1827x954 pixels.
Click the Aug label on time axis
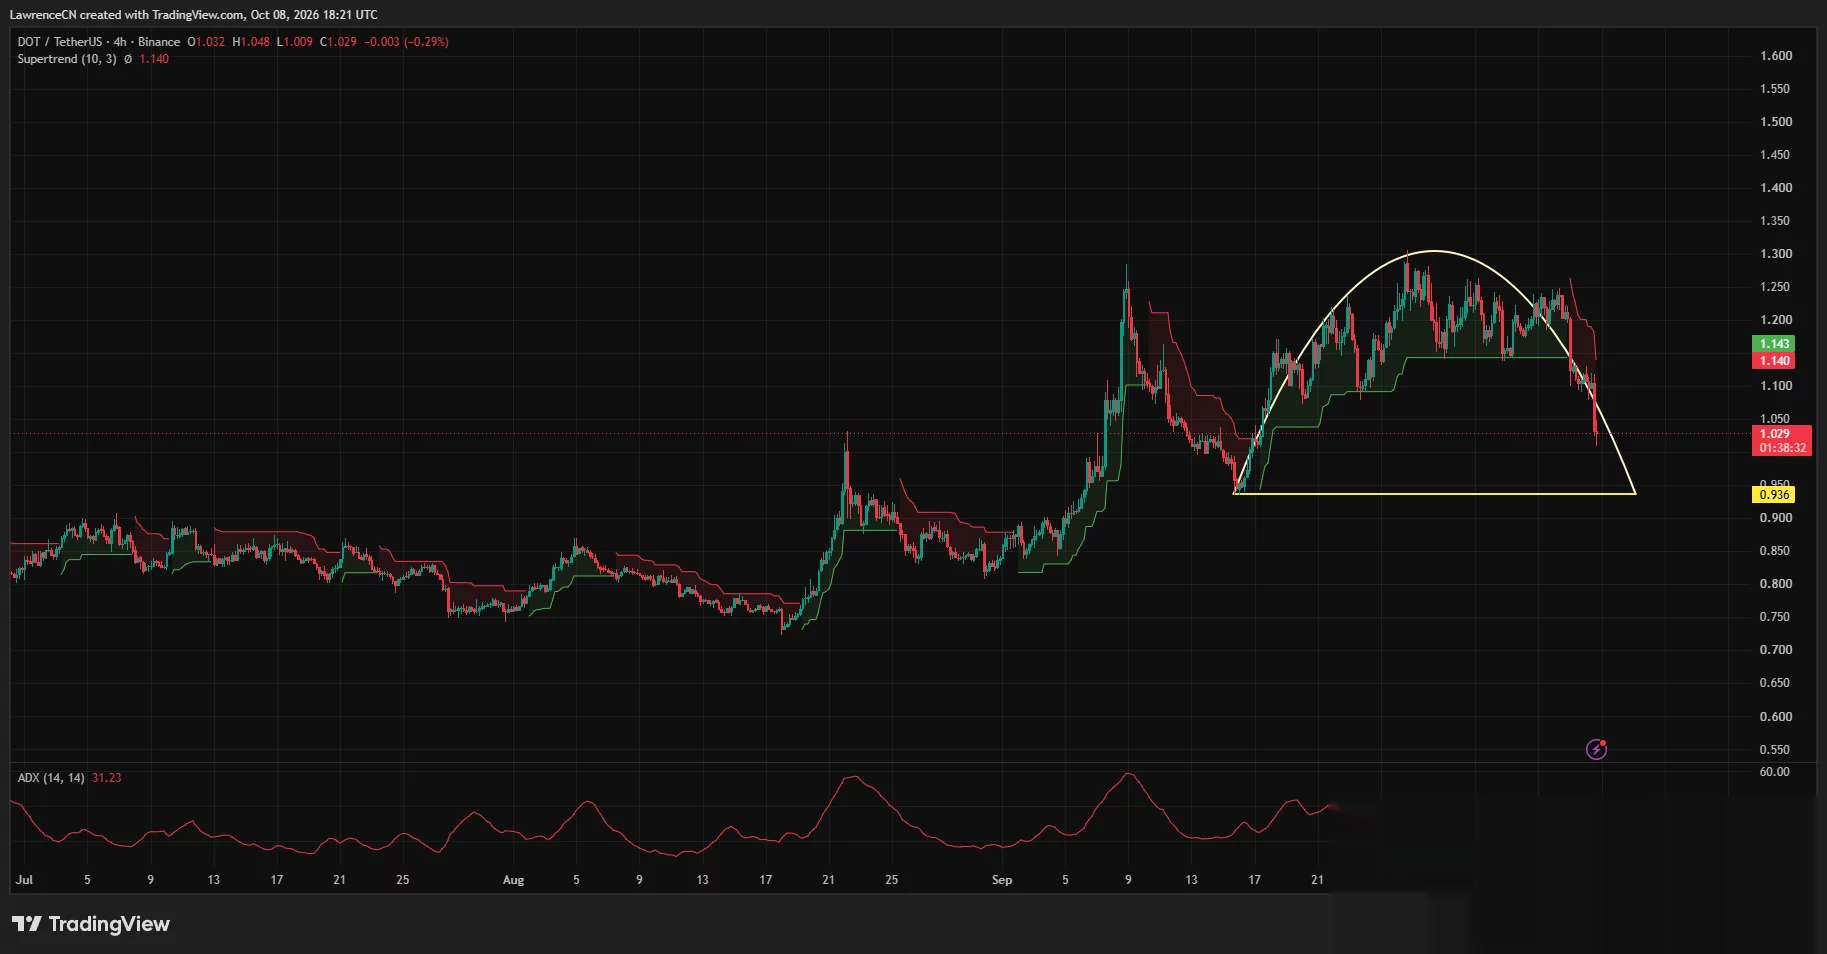[513, 880]
